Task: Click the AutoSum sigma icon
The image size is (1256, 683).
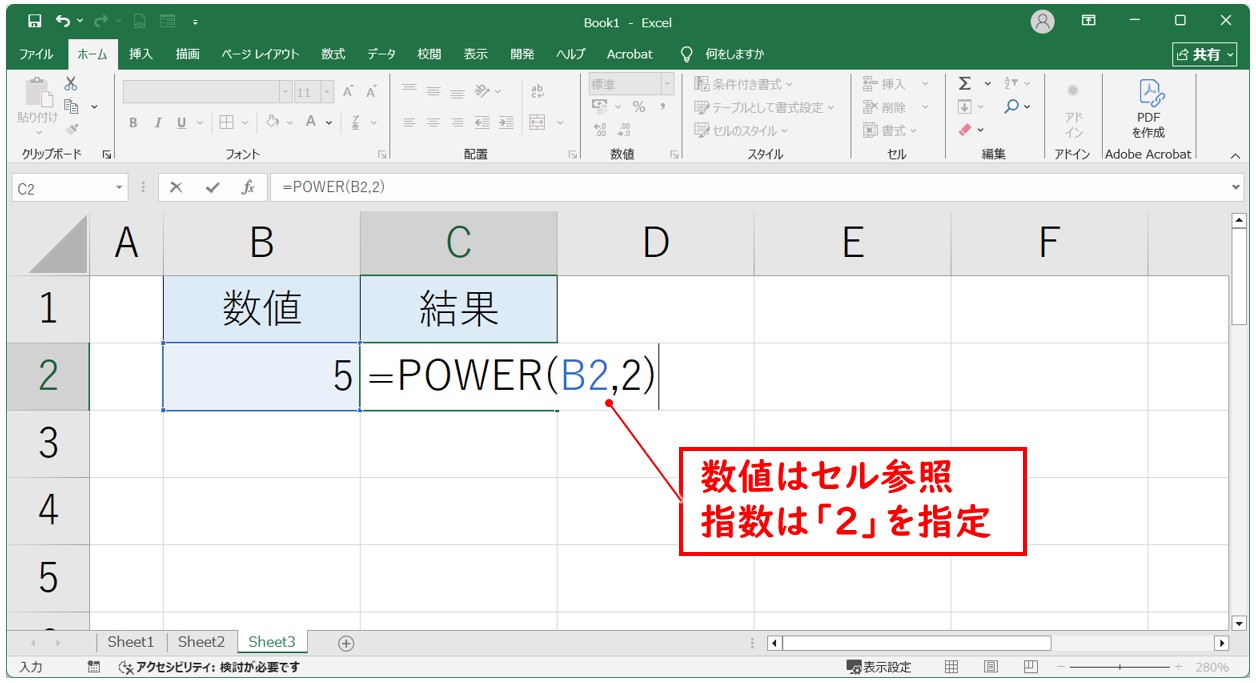Action: [965, 84]
